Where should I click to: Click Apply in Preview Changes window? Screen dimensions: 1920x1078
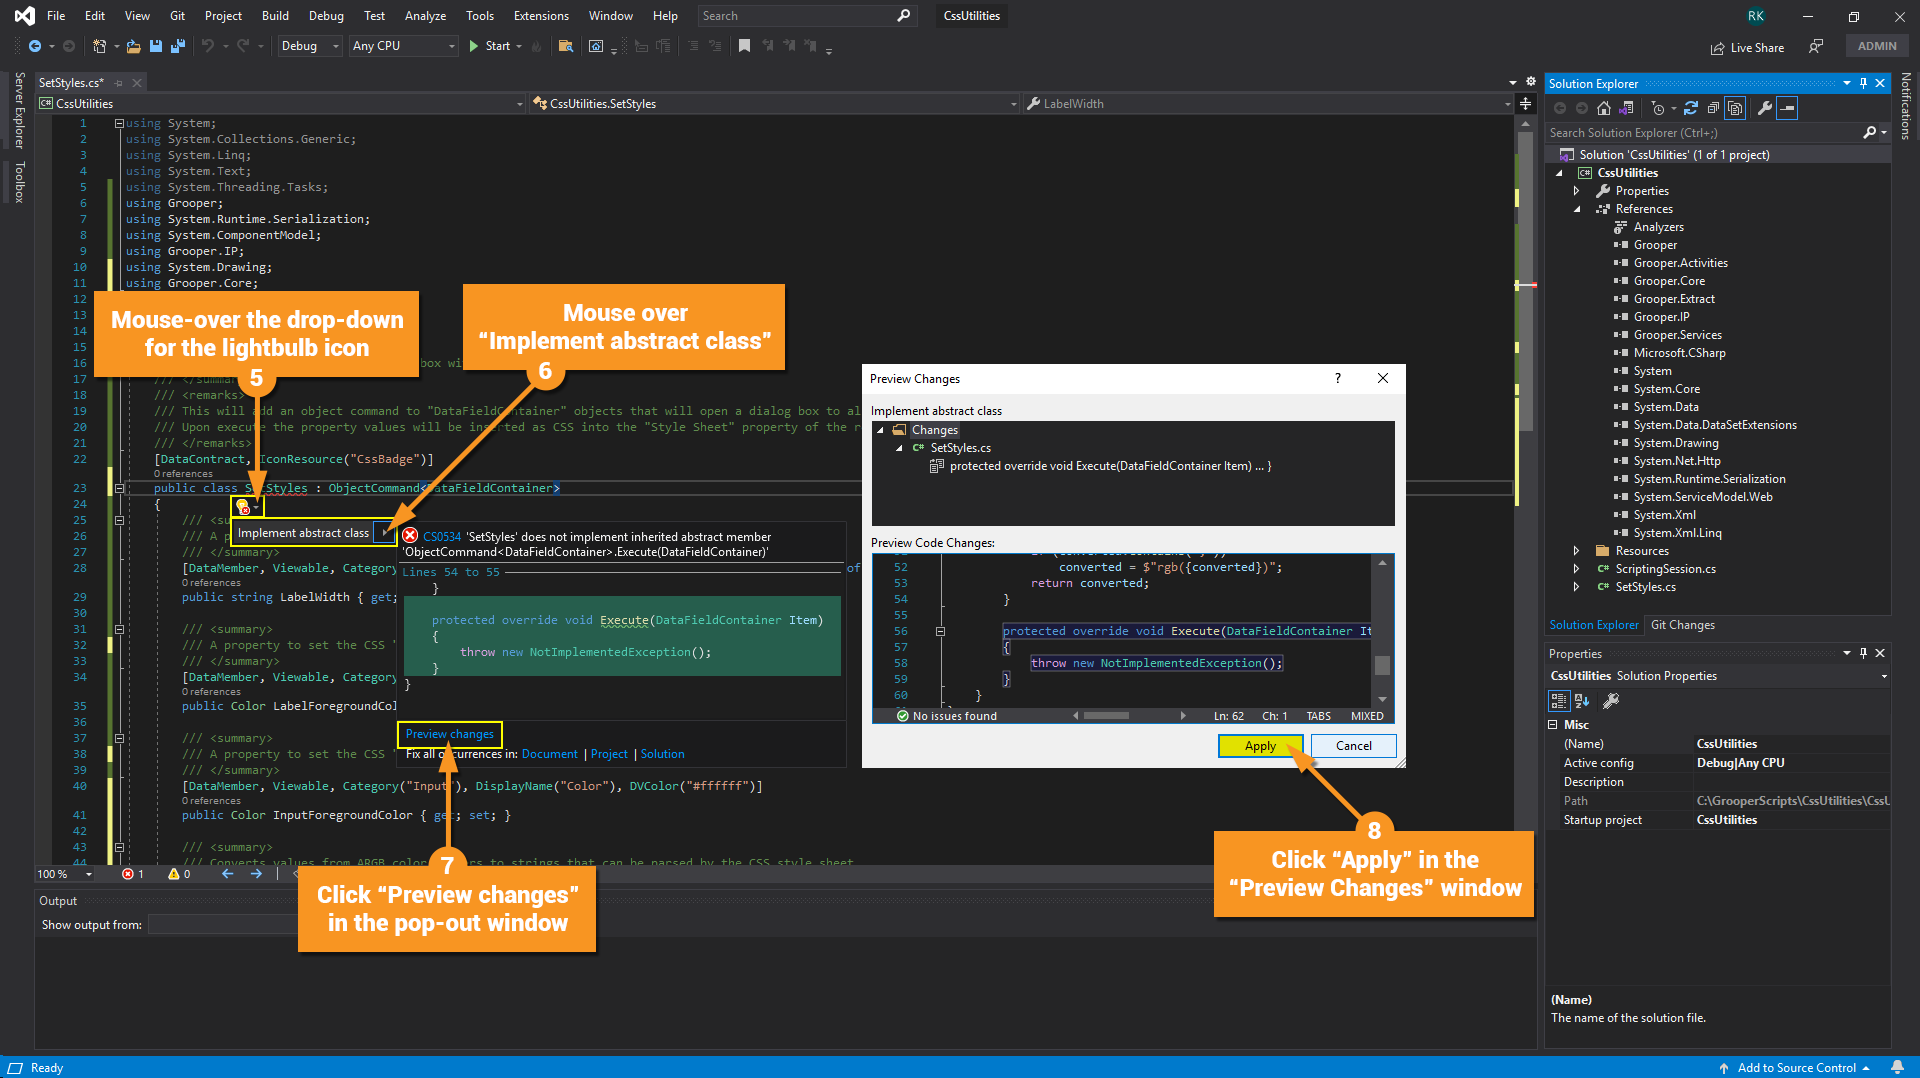(1259, 746)
